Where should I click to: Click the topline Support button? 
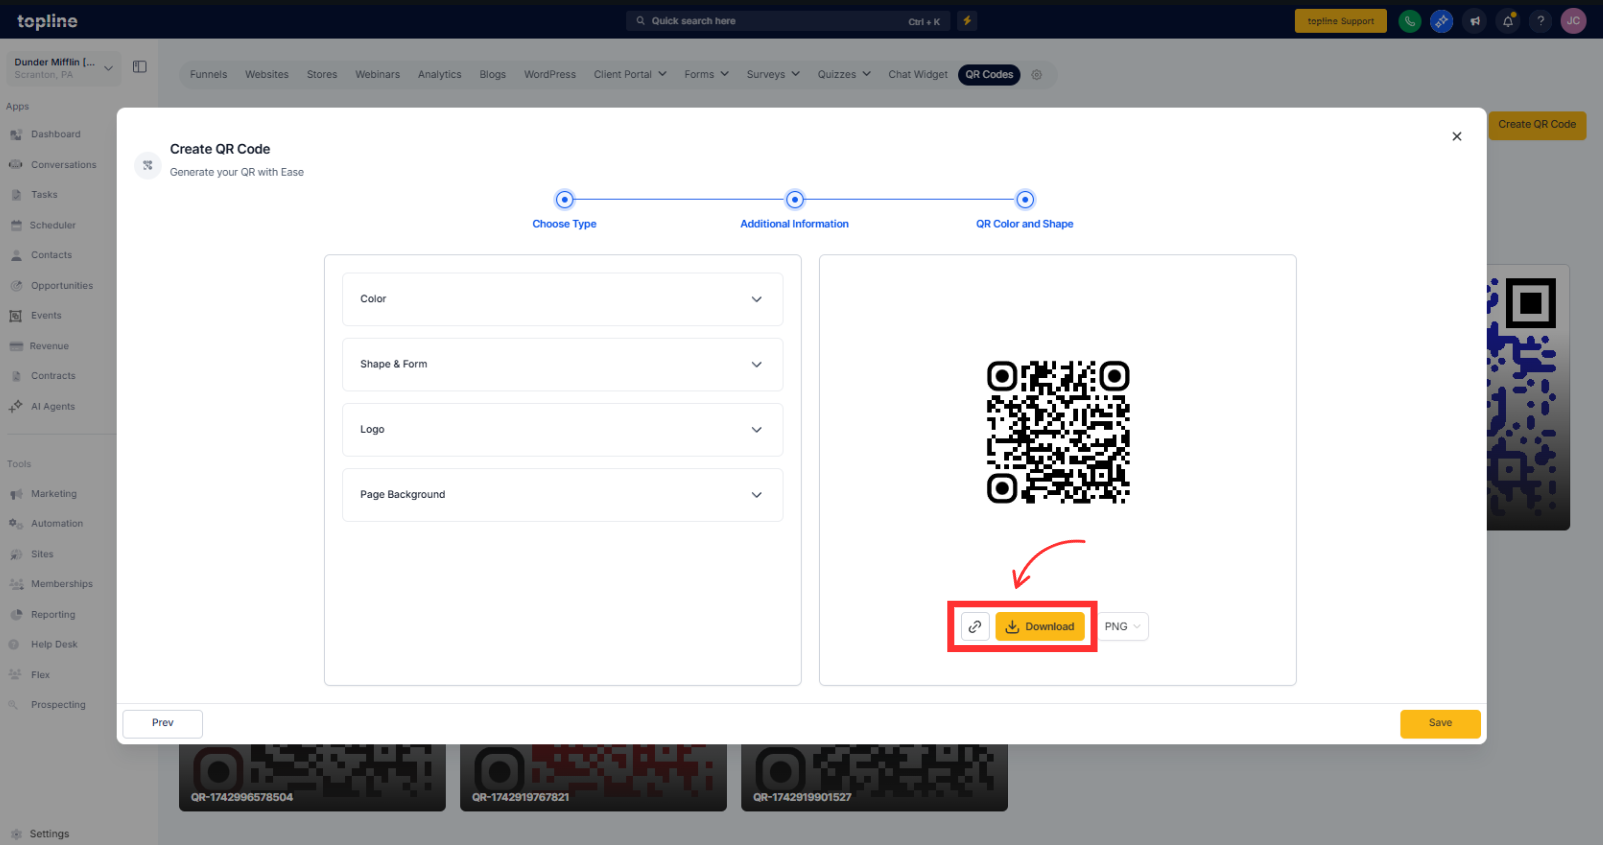click(1341, 21)
